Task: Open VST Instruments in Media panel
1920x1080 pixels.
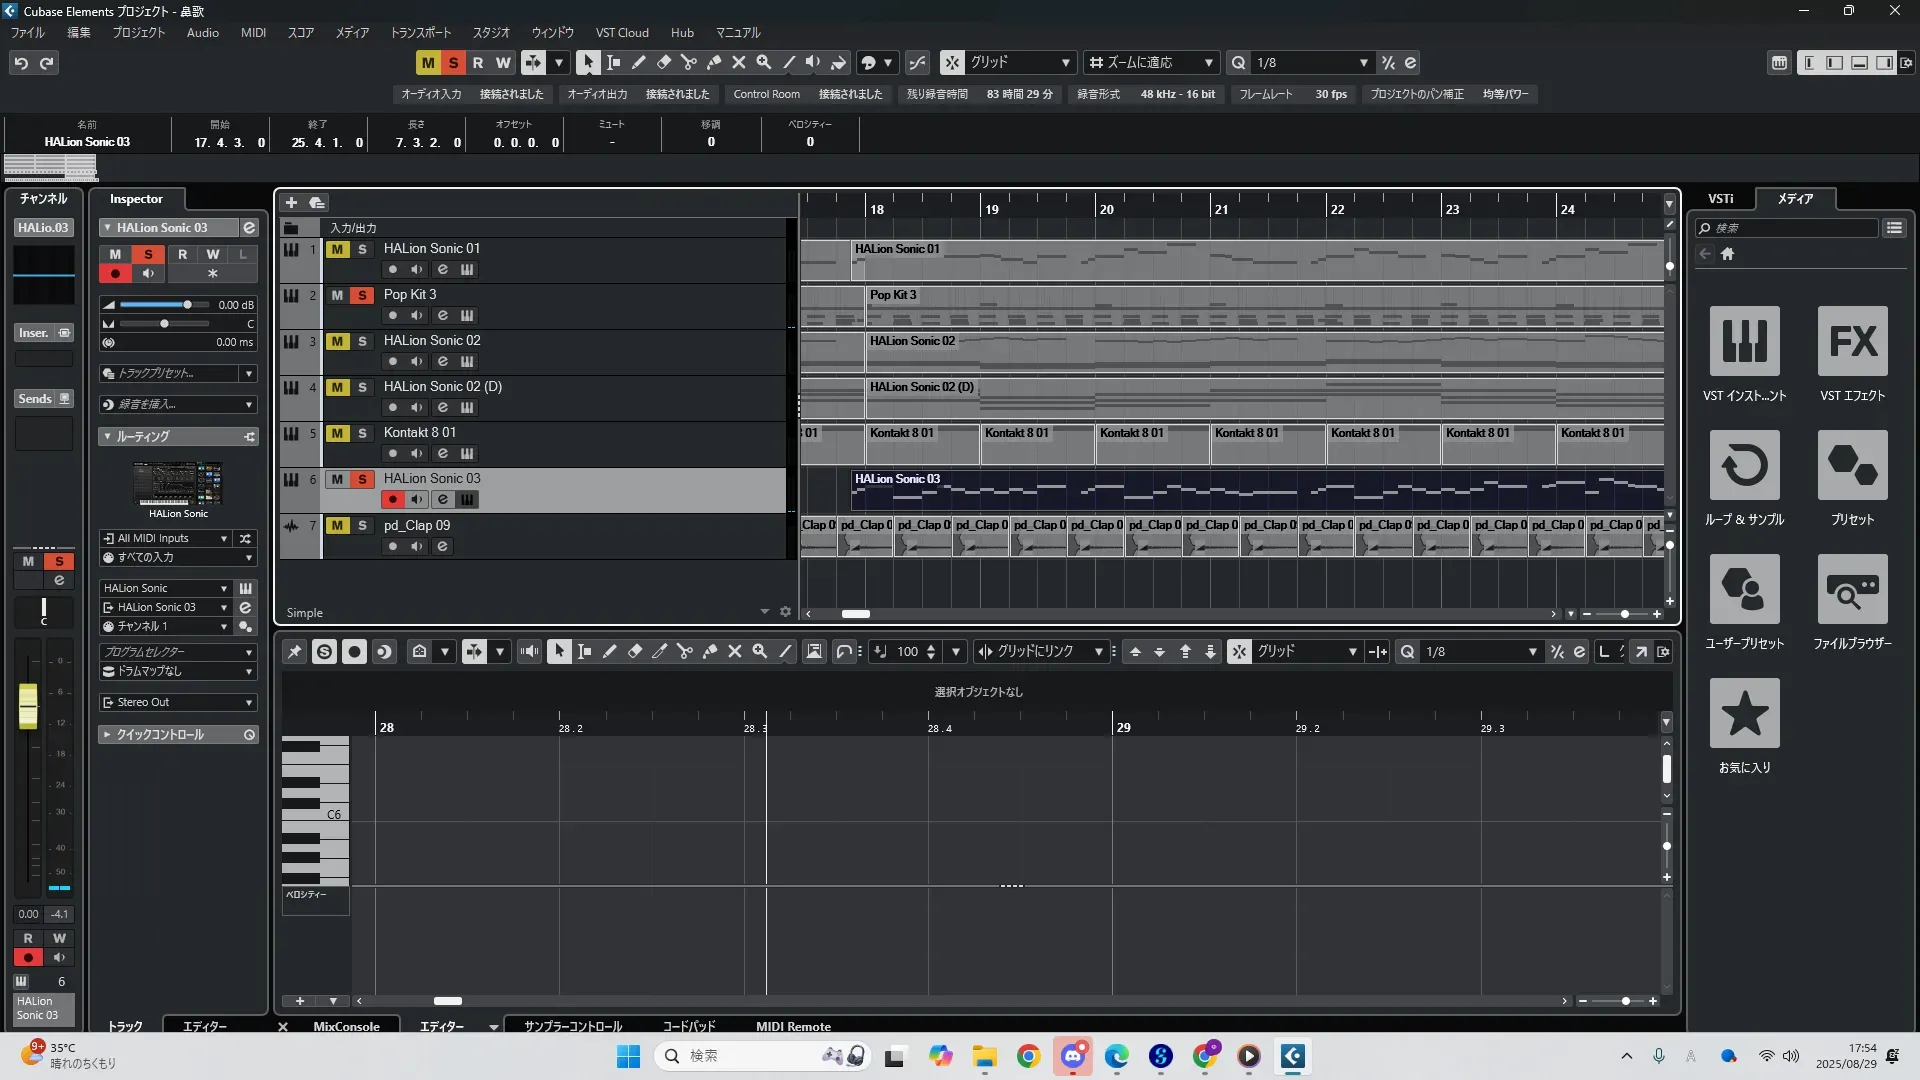Action: point(1744,342)
